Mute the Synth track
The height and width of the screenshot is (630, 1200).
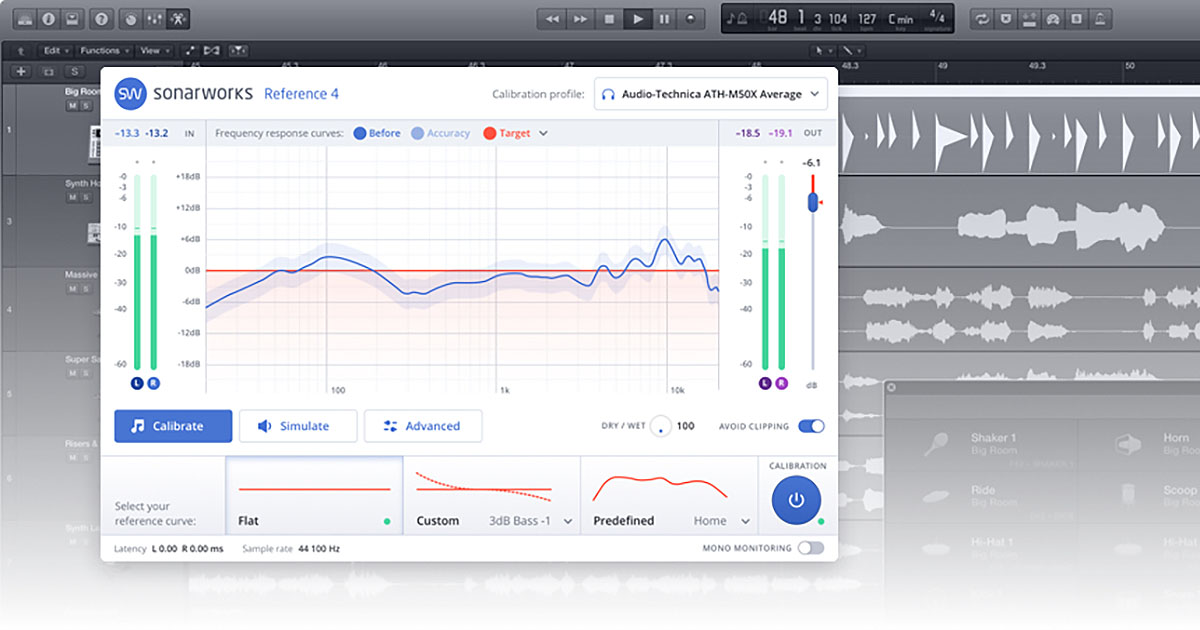point(71,197)
